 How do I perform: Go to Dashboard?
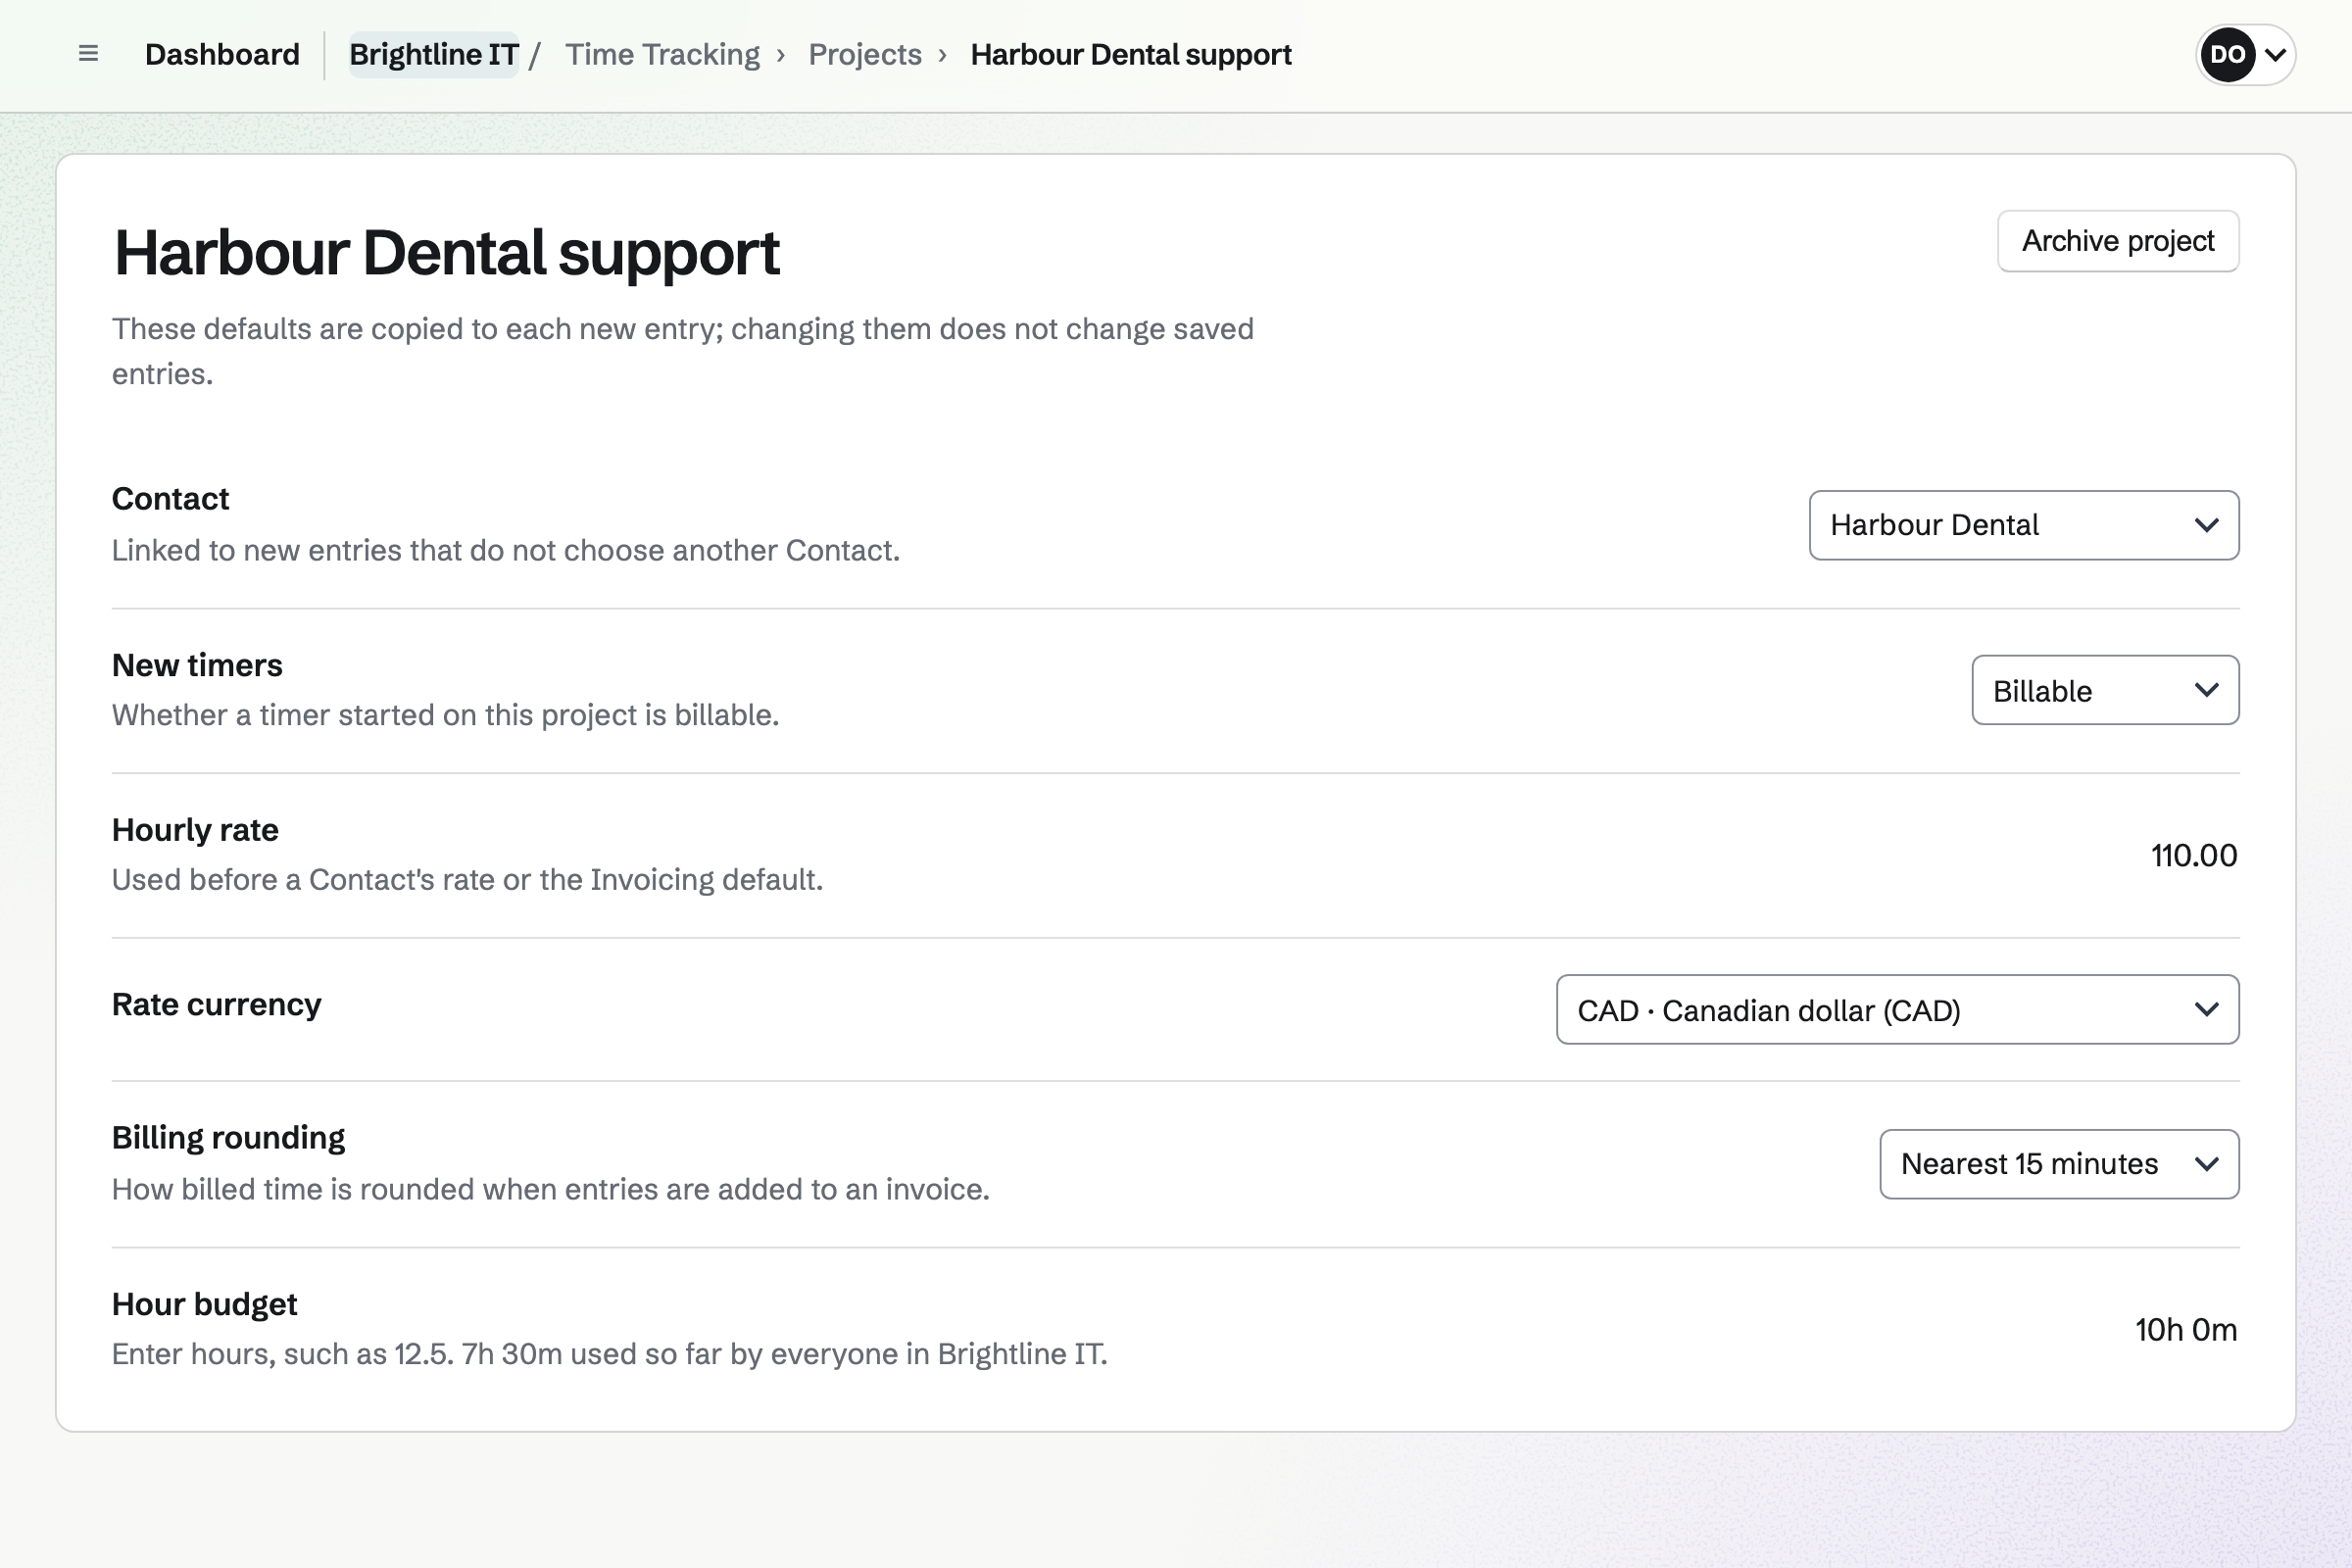(222, 54)
